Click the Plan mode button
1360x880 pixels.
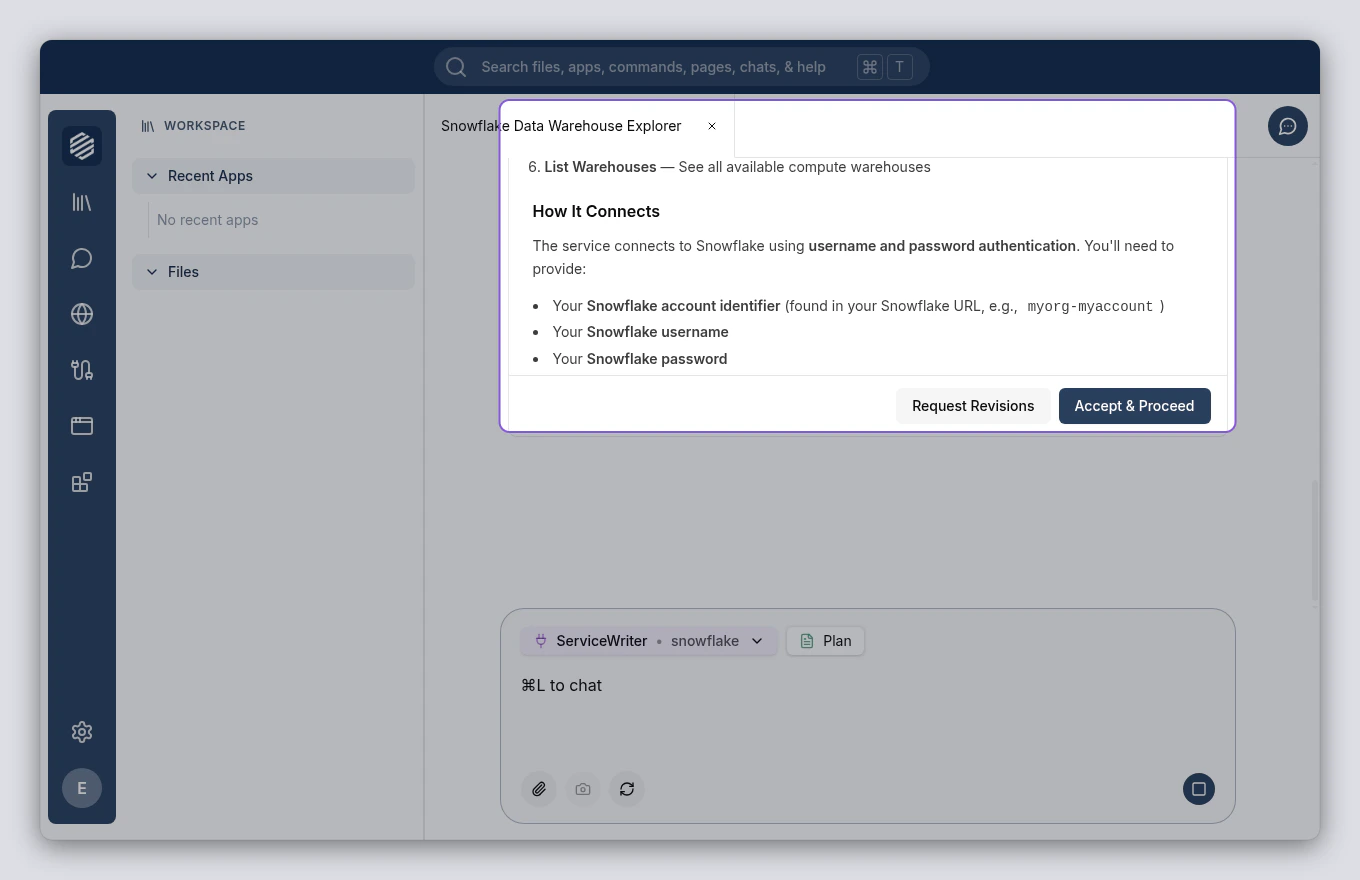pos(826,641)
